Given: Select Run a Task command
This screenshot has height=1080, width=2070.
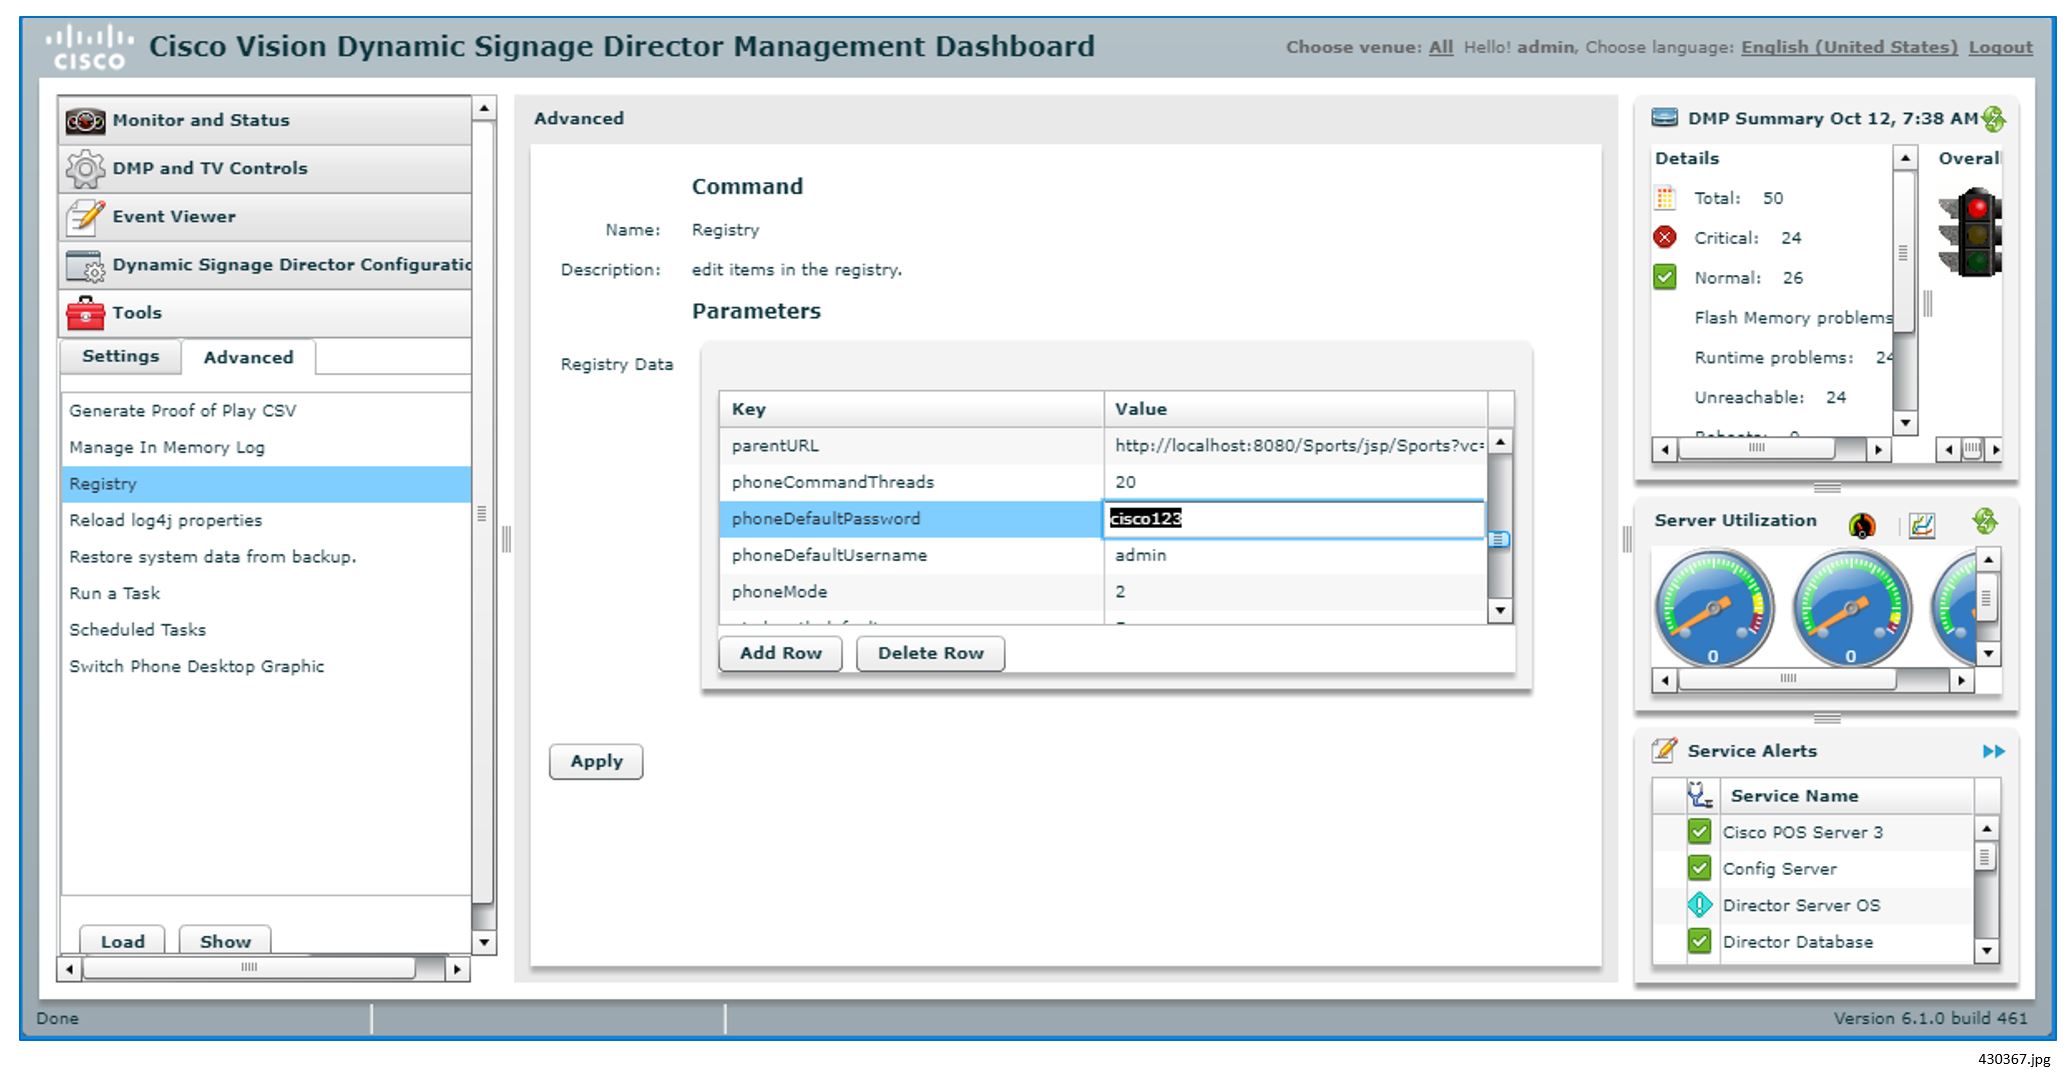Looking at the screenshot, I should click(114, 593).
